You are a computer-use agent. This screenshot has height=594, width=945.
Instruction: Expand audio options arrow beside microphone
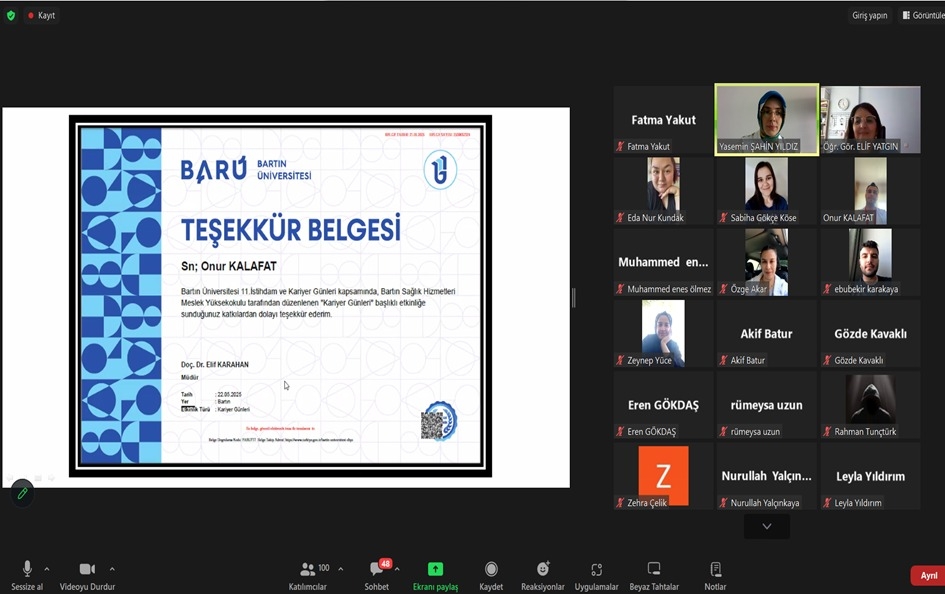47,569
